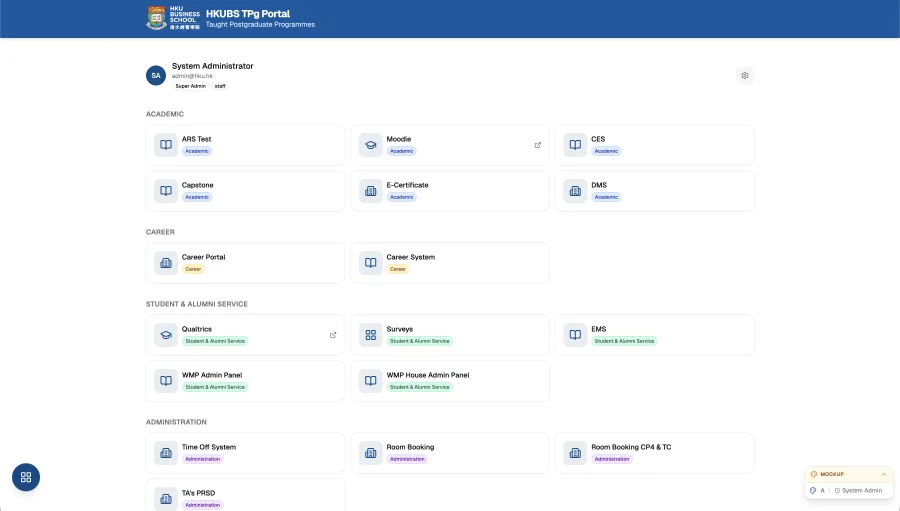Click the Career tag under Career Portal
The image size is (900, 511).
(193, 269)
